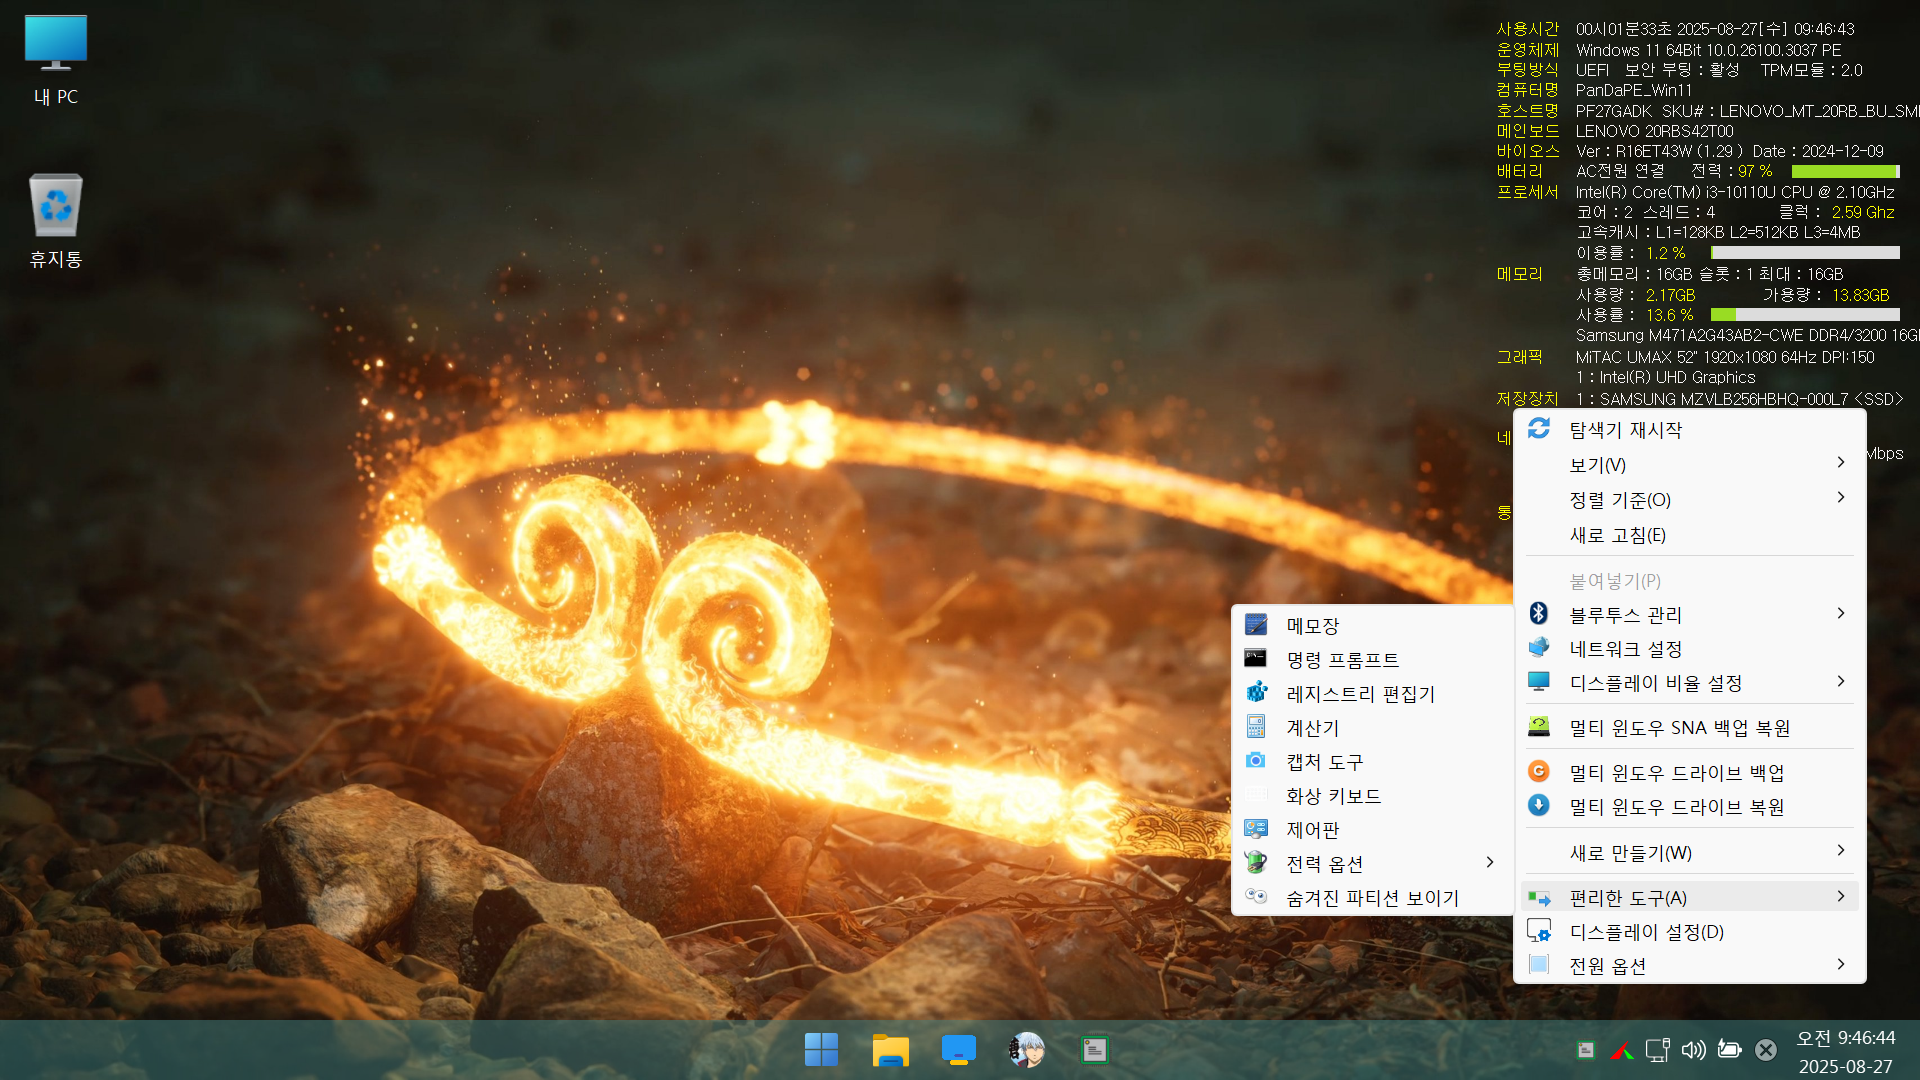
Task: Start 계산기 from the tools submenu
Action: pyautogui.click(x=1312, y=728)
